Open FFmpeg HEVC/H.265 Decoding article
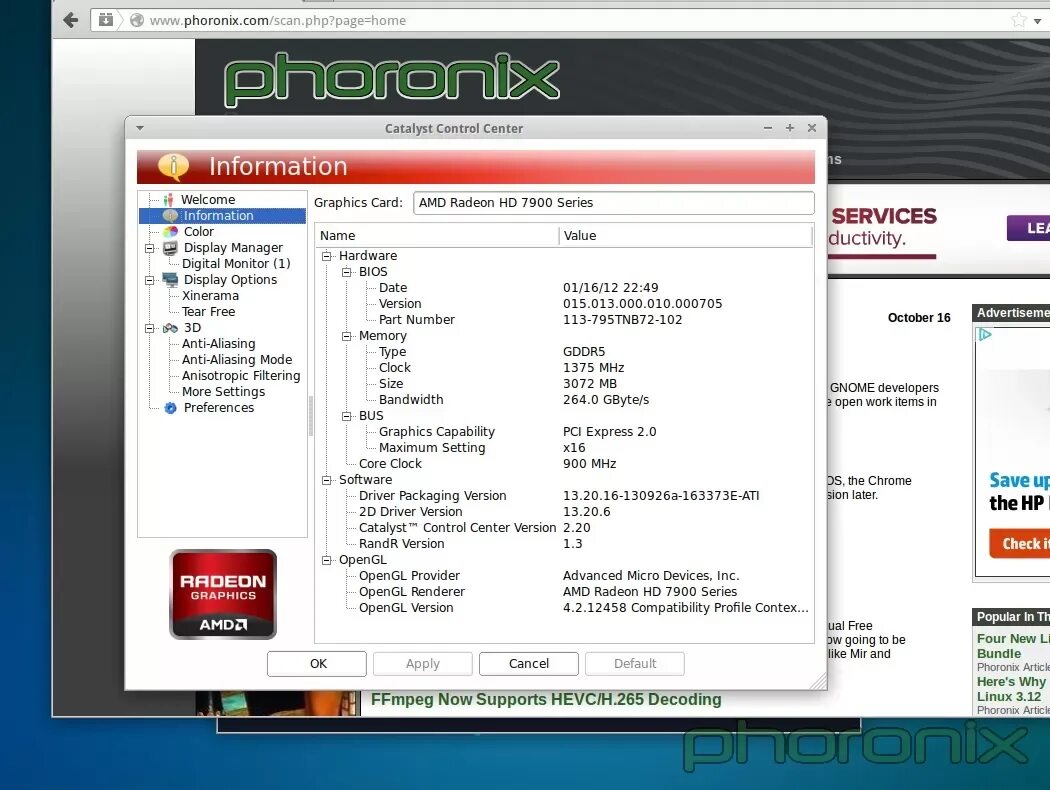 pos(546,700)
